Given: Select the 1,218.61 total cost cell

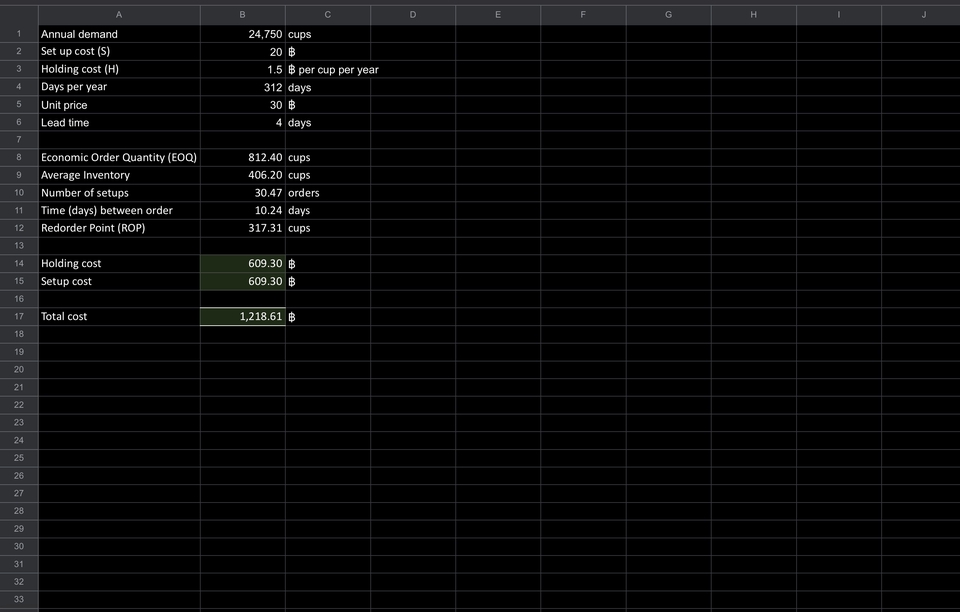Looking at the screenshot, I should click(242, 316).
